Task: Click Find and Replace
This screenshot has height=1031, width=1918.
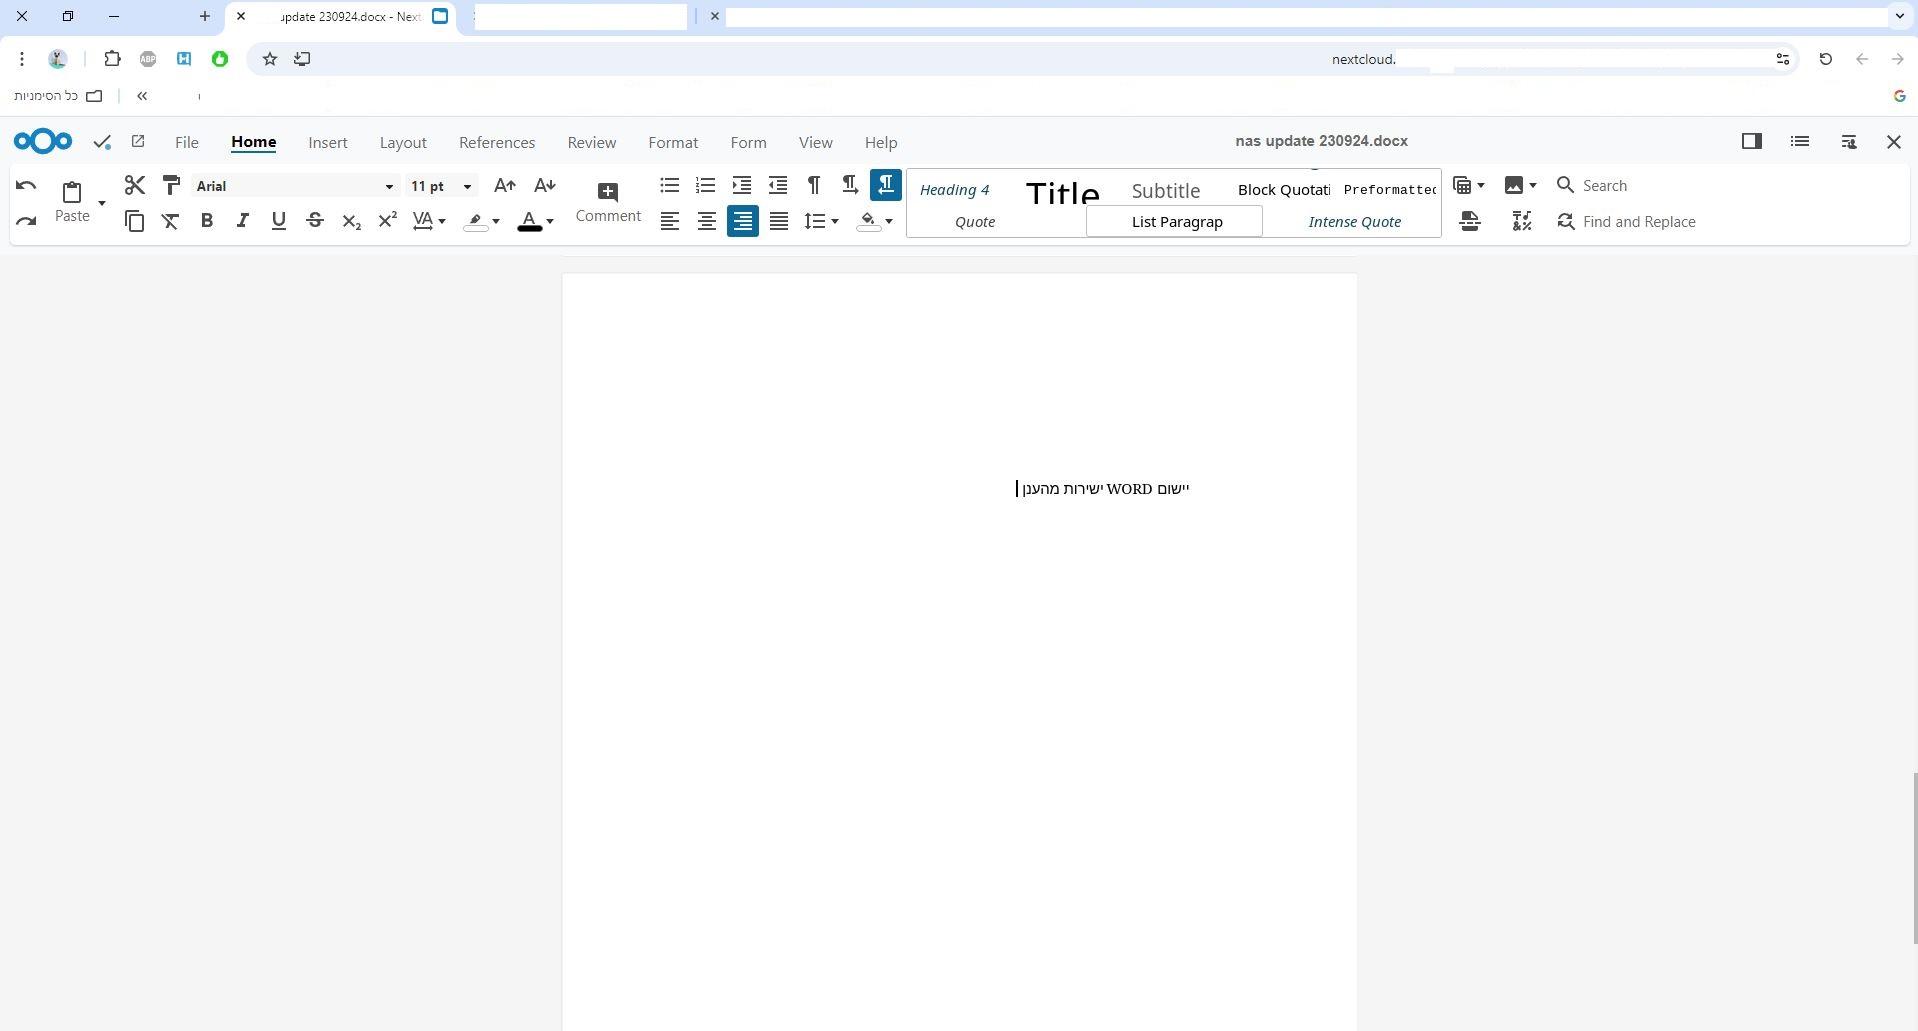Action: tap(1626, 221)
